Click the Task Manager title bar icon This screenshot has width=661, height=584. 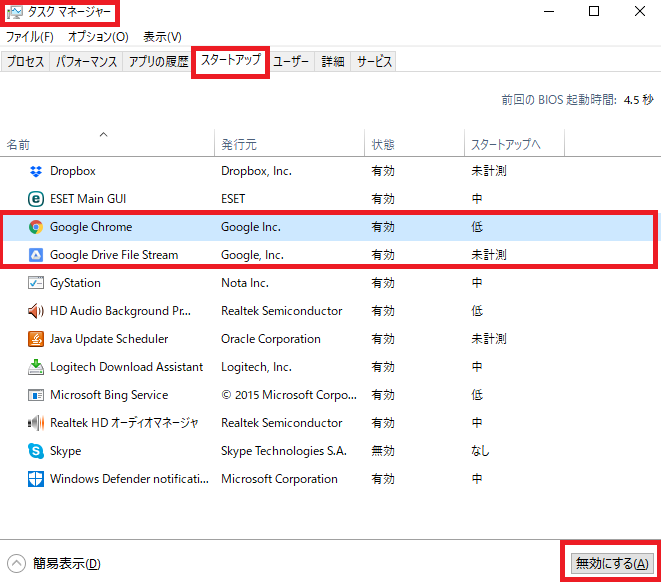[15, 12]
